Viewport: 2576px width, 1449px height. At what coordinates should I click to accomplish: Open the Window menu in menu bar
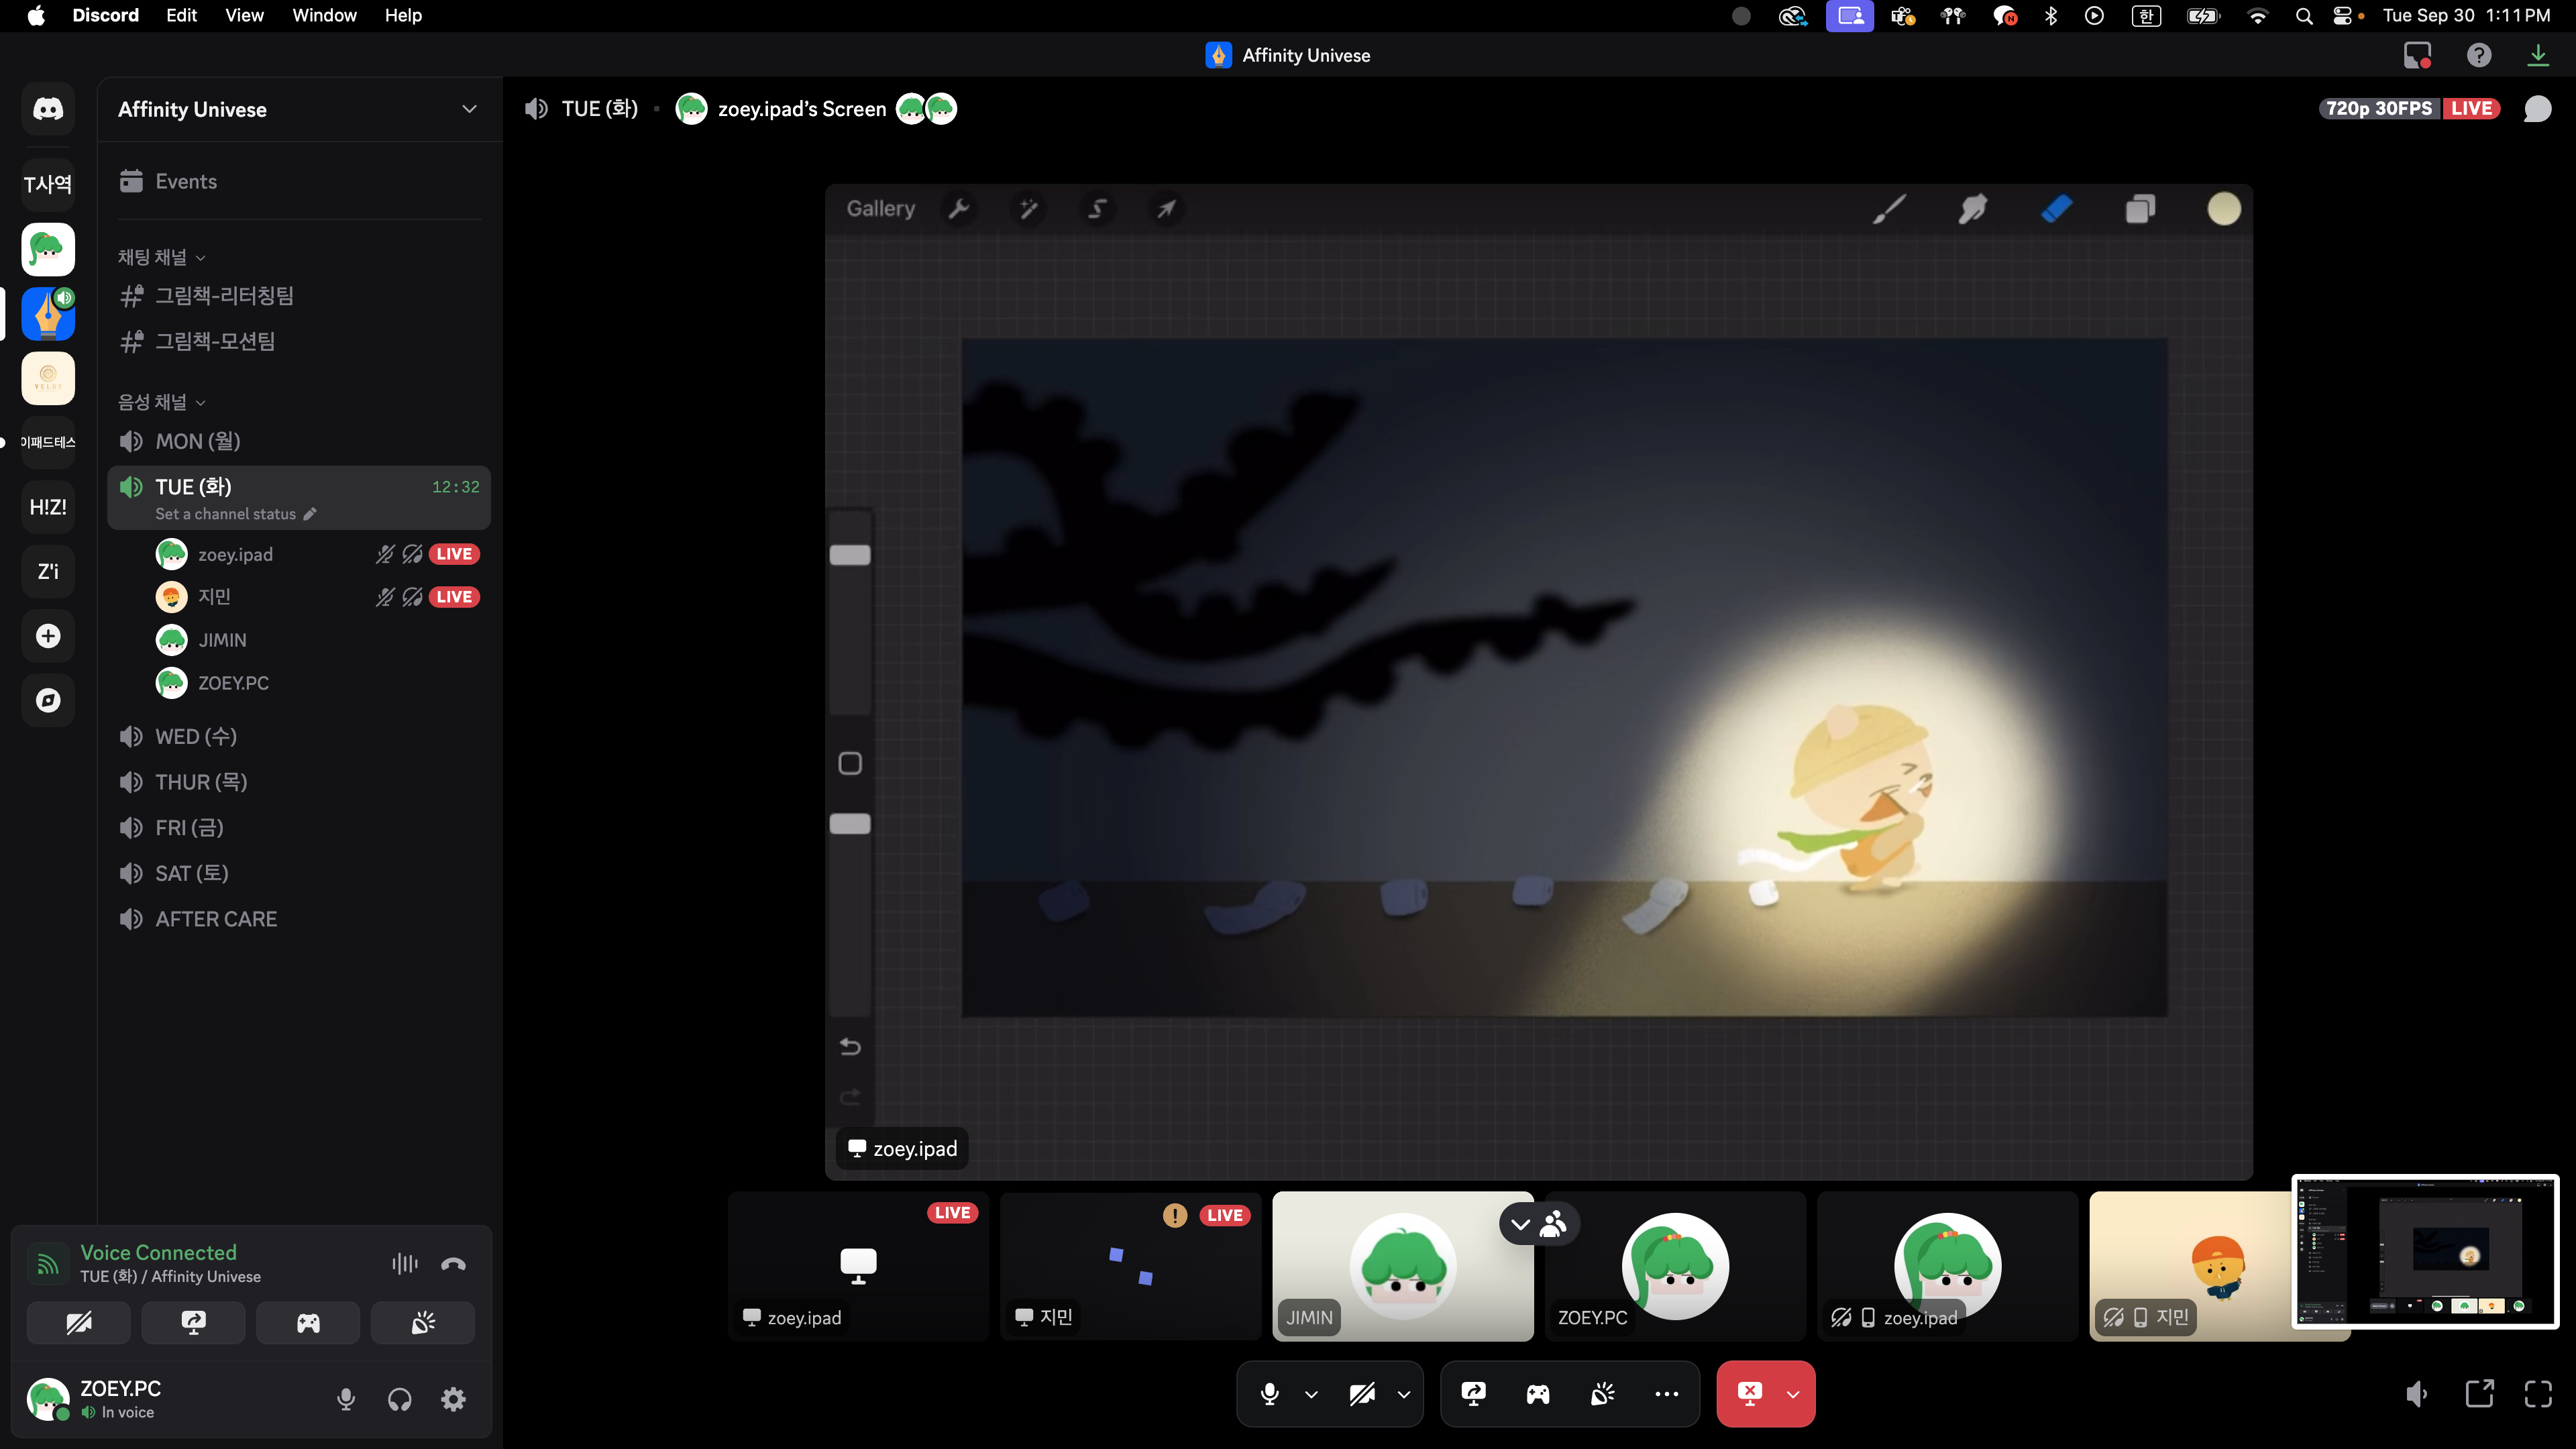(x=324, y=15)
